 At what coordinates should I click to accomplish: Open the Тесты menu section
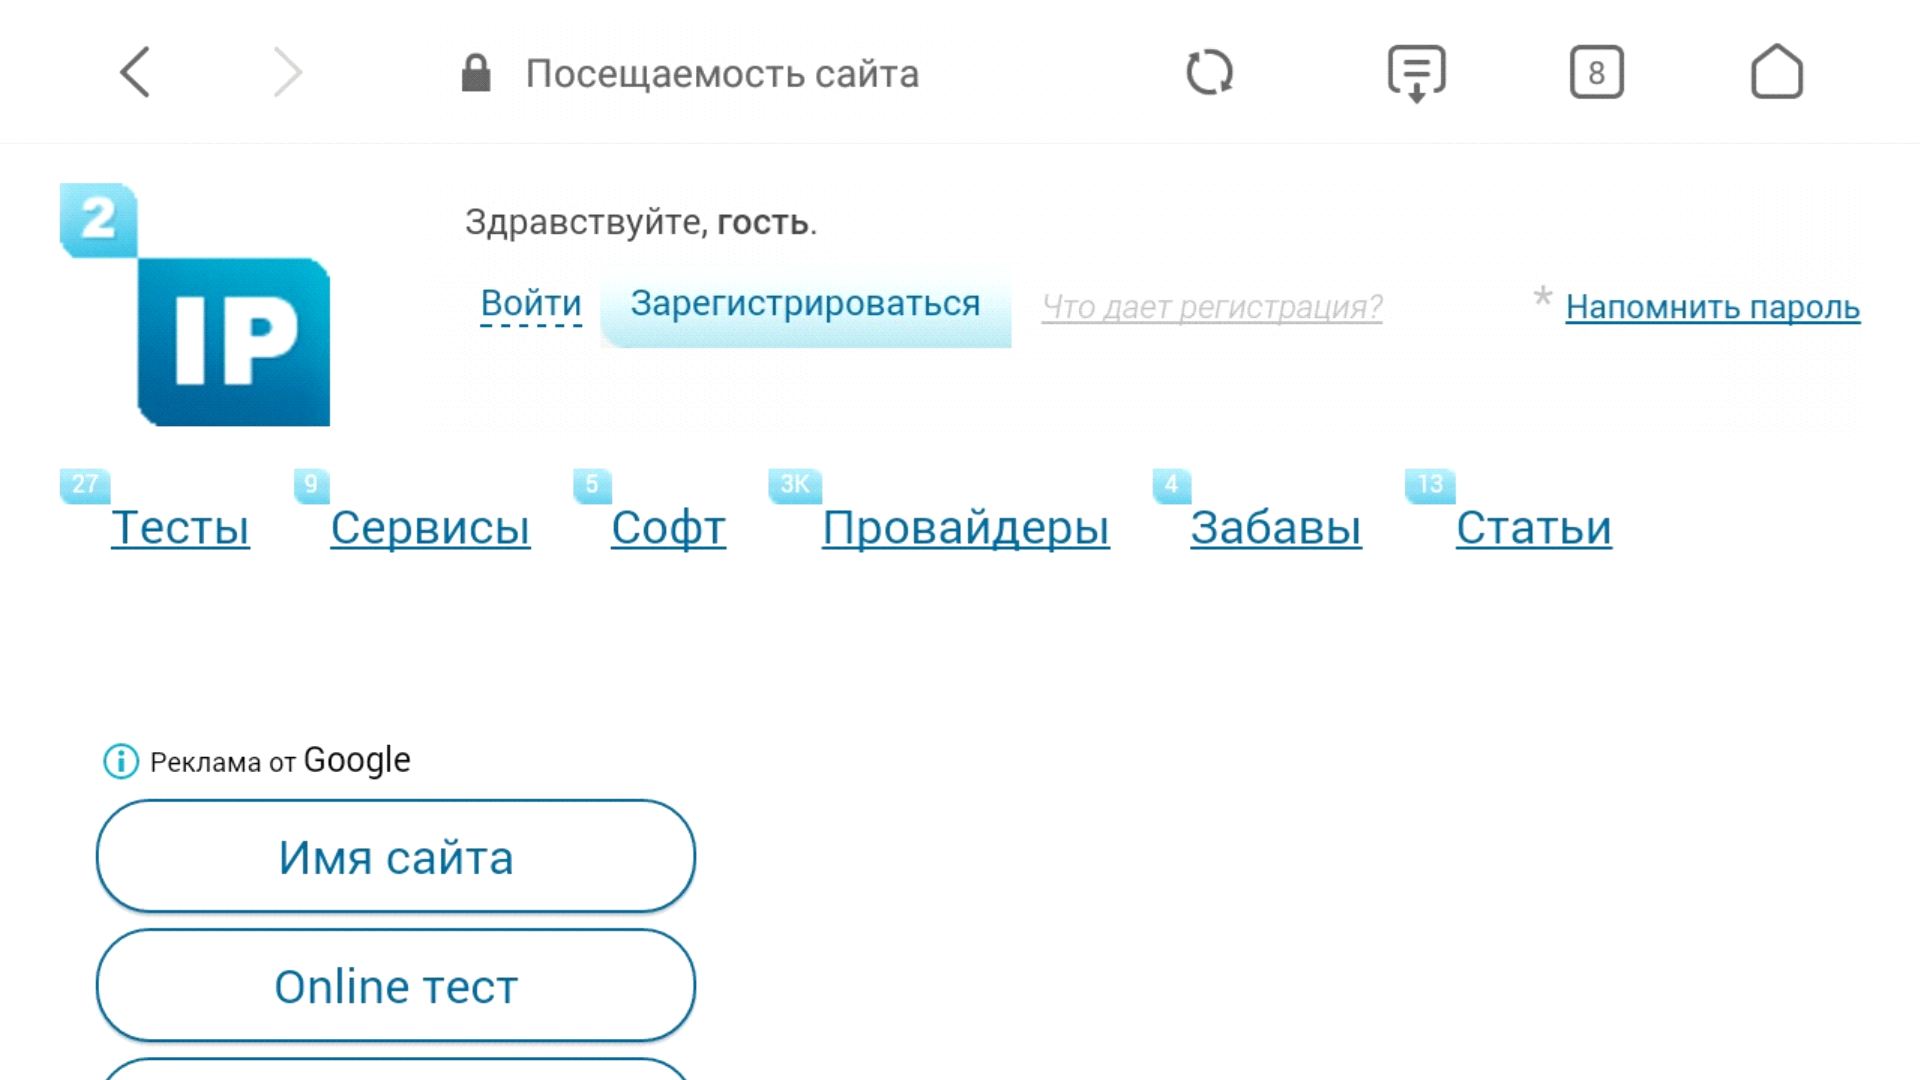[x=180, y=527]
